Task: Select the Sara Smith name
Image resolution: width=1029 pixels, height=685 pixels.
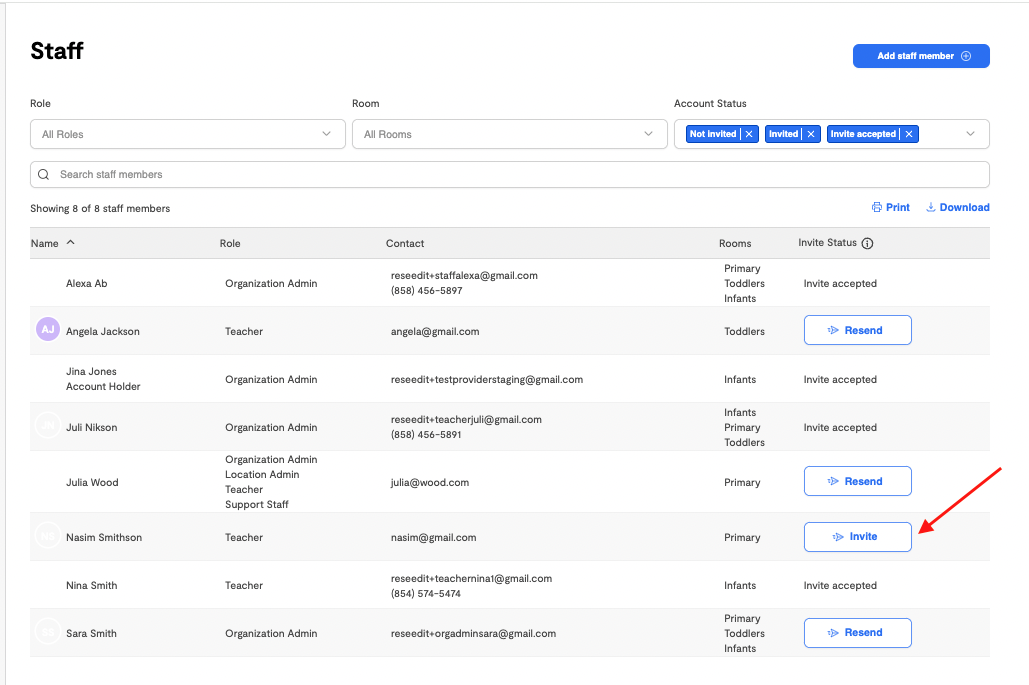Action: click(91, 633)
